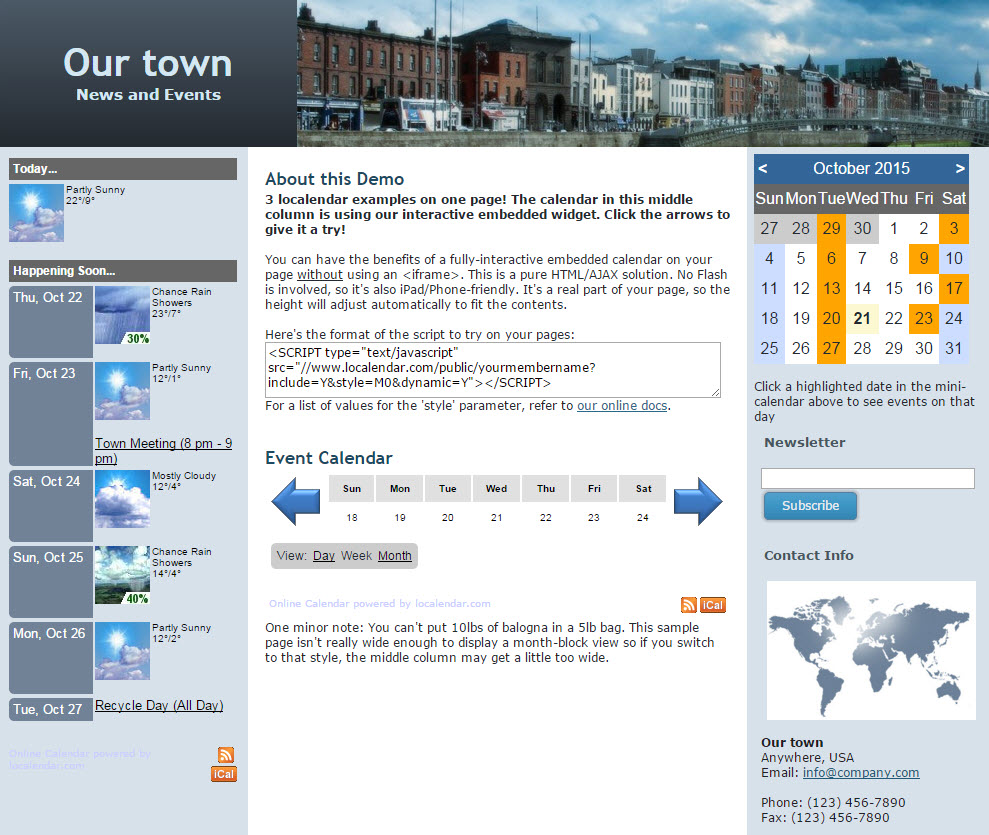Click the info@company.com email link

click(x=861, y=773)
